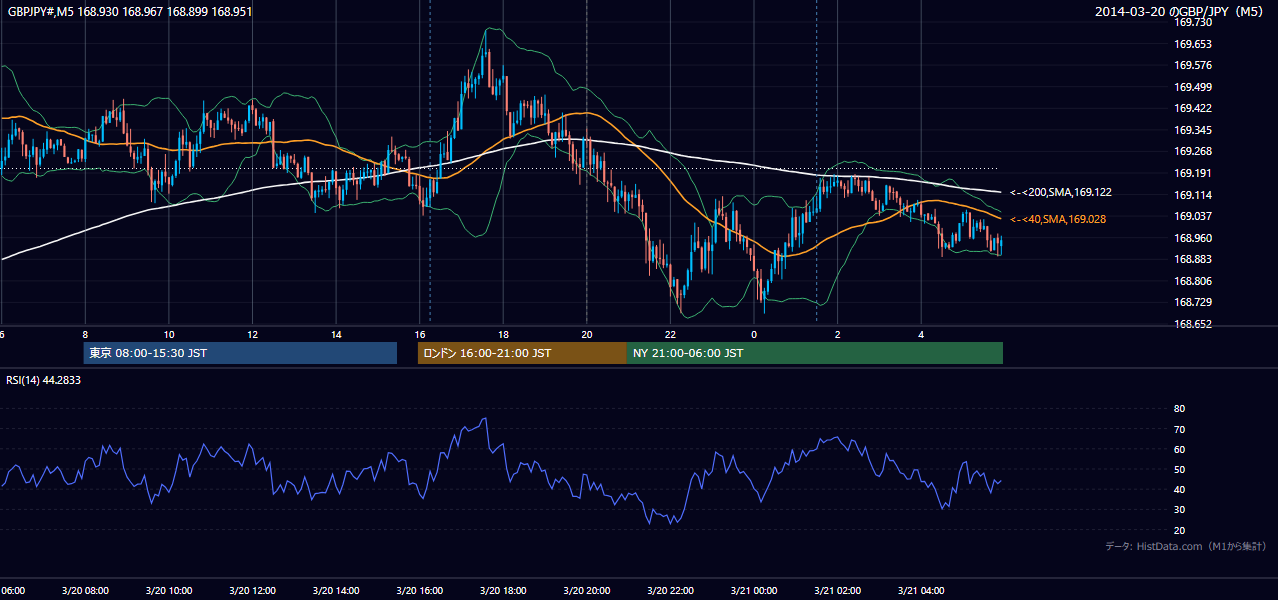
Task: Click the 168.960 price axis label
Action: point(1193,238)
